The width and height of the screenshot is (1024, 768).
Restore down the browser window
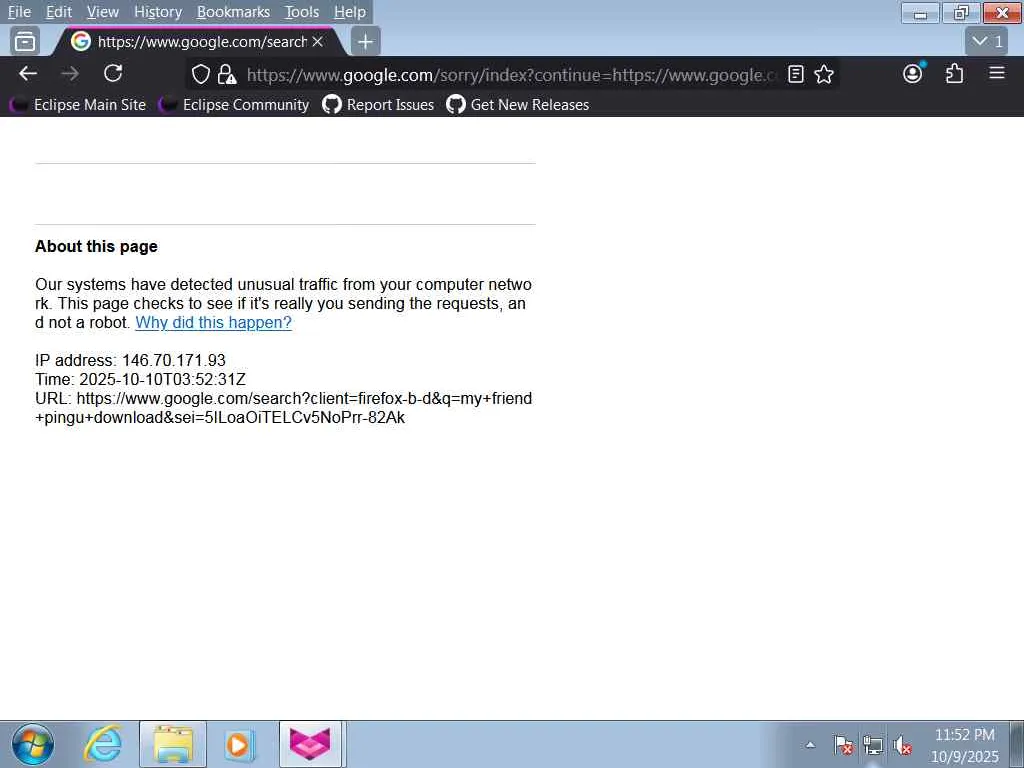[961, 13]
